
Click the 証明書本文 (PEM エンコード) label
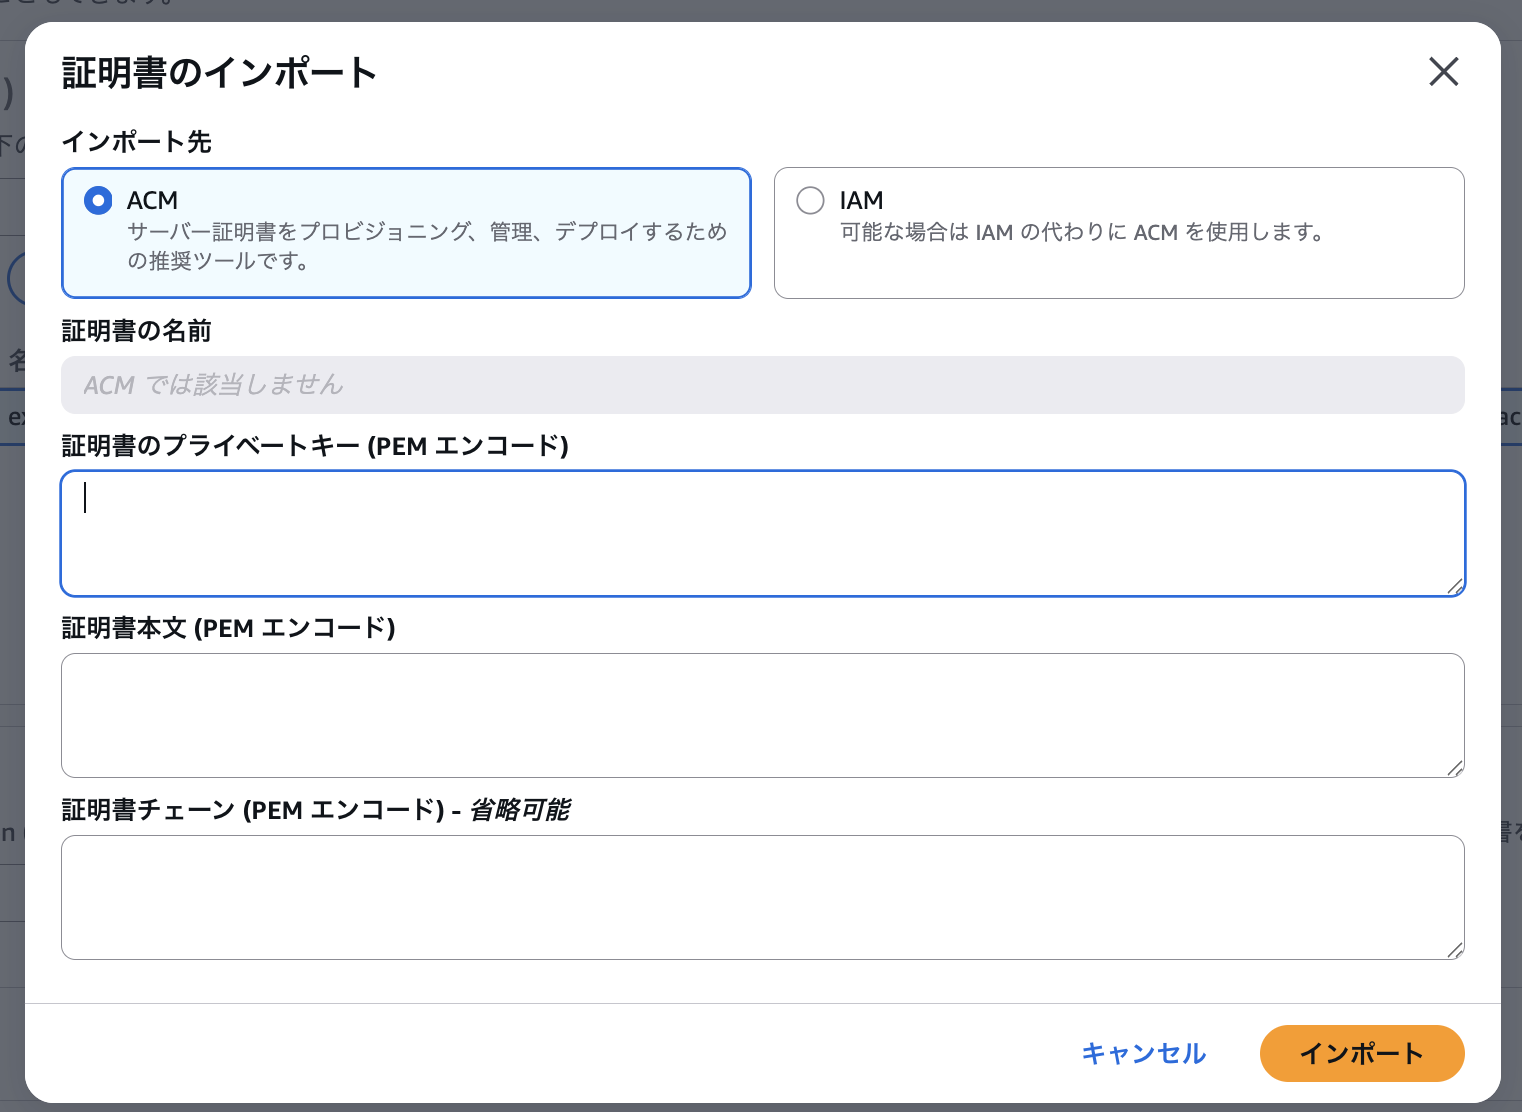pyautogui.click(x=228, y=629)
